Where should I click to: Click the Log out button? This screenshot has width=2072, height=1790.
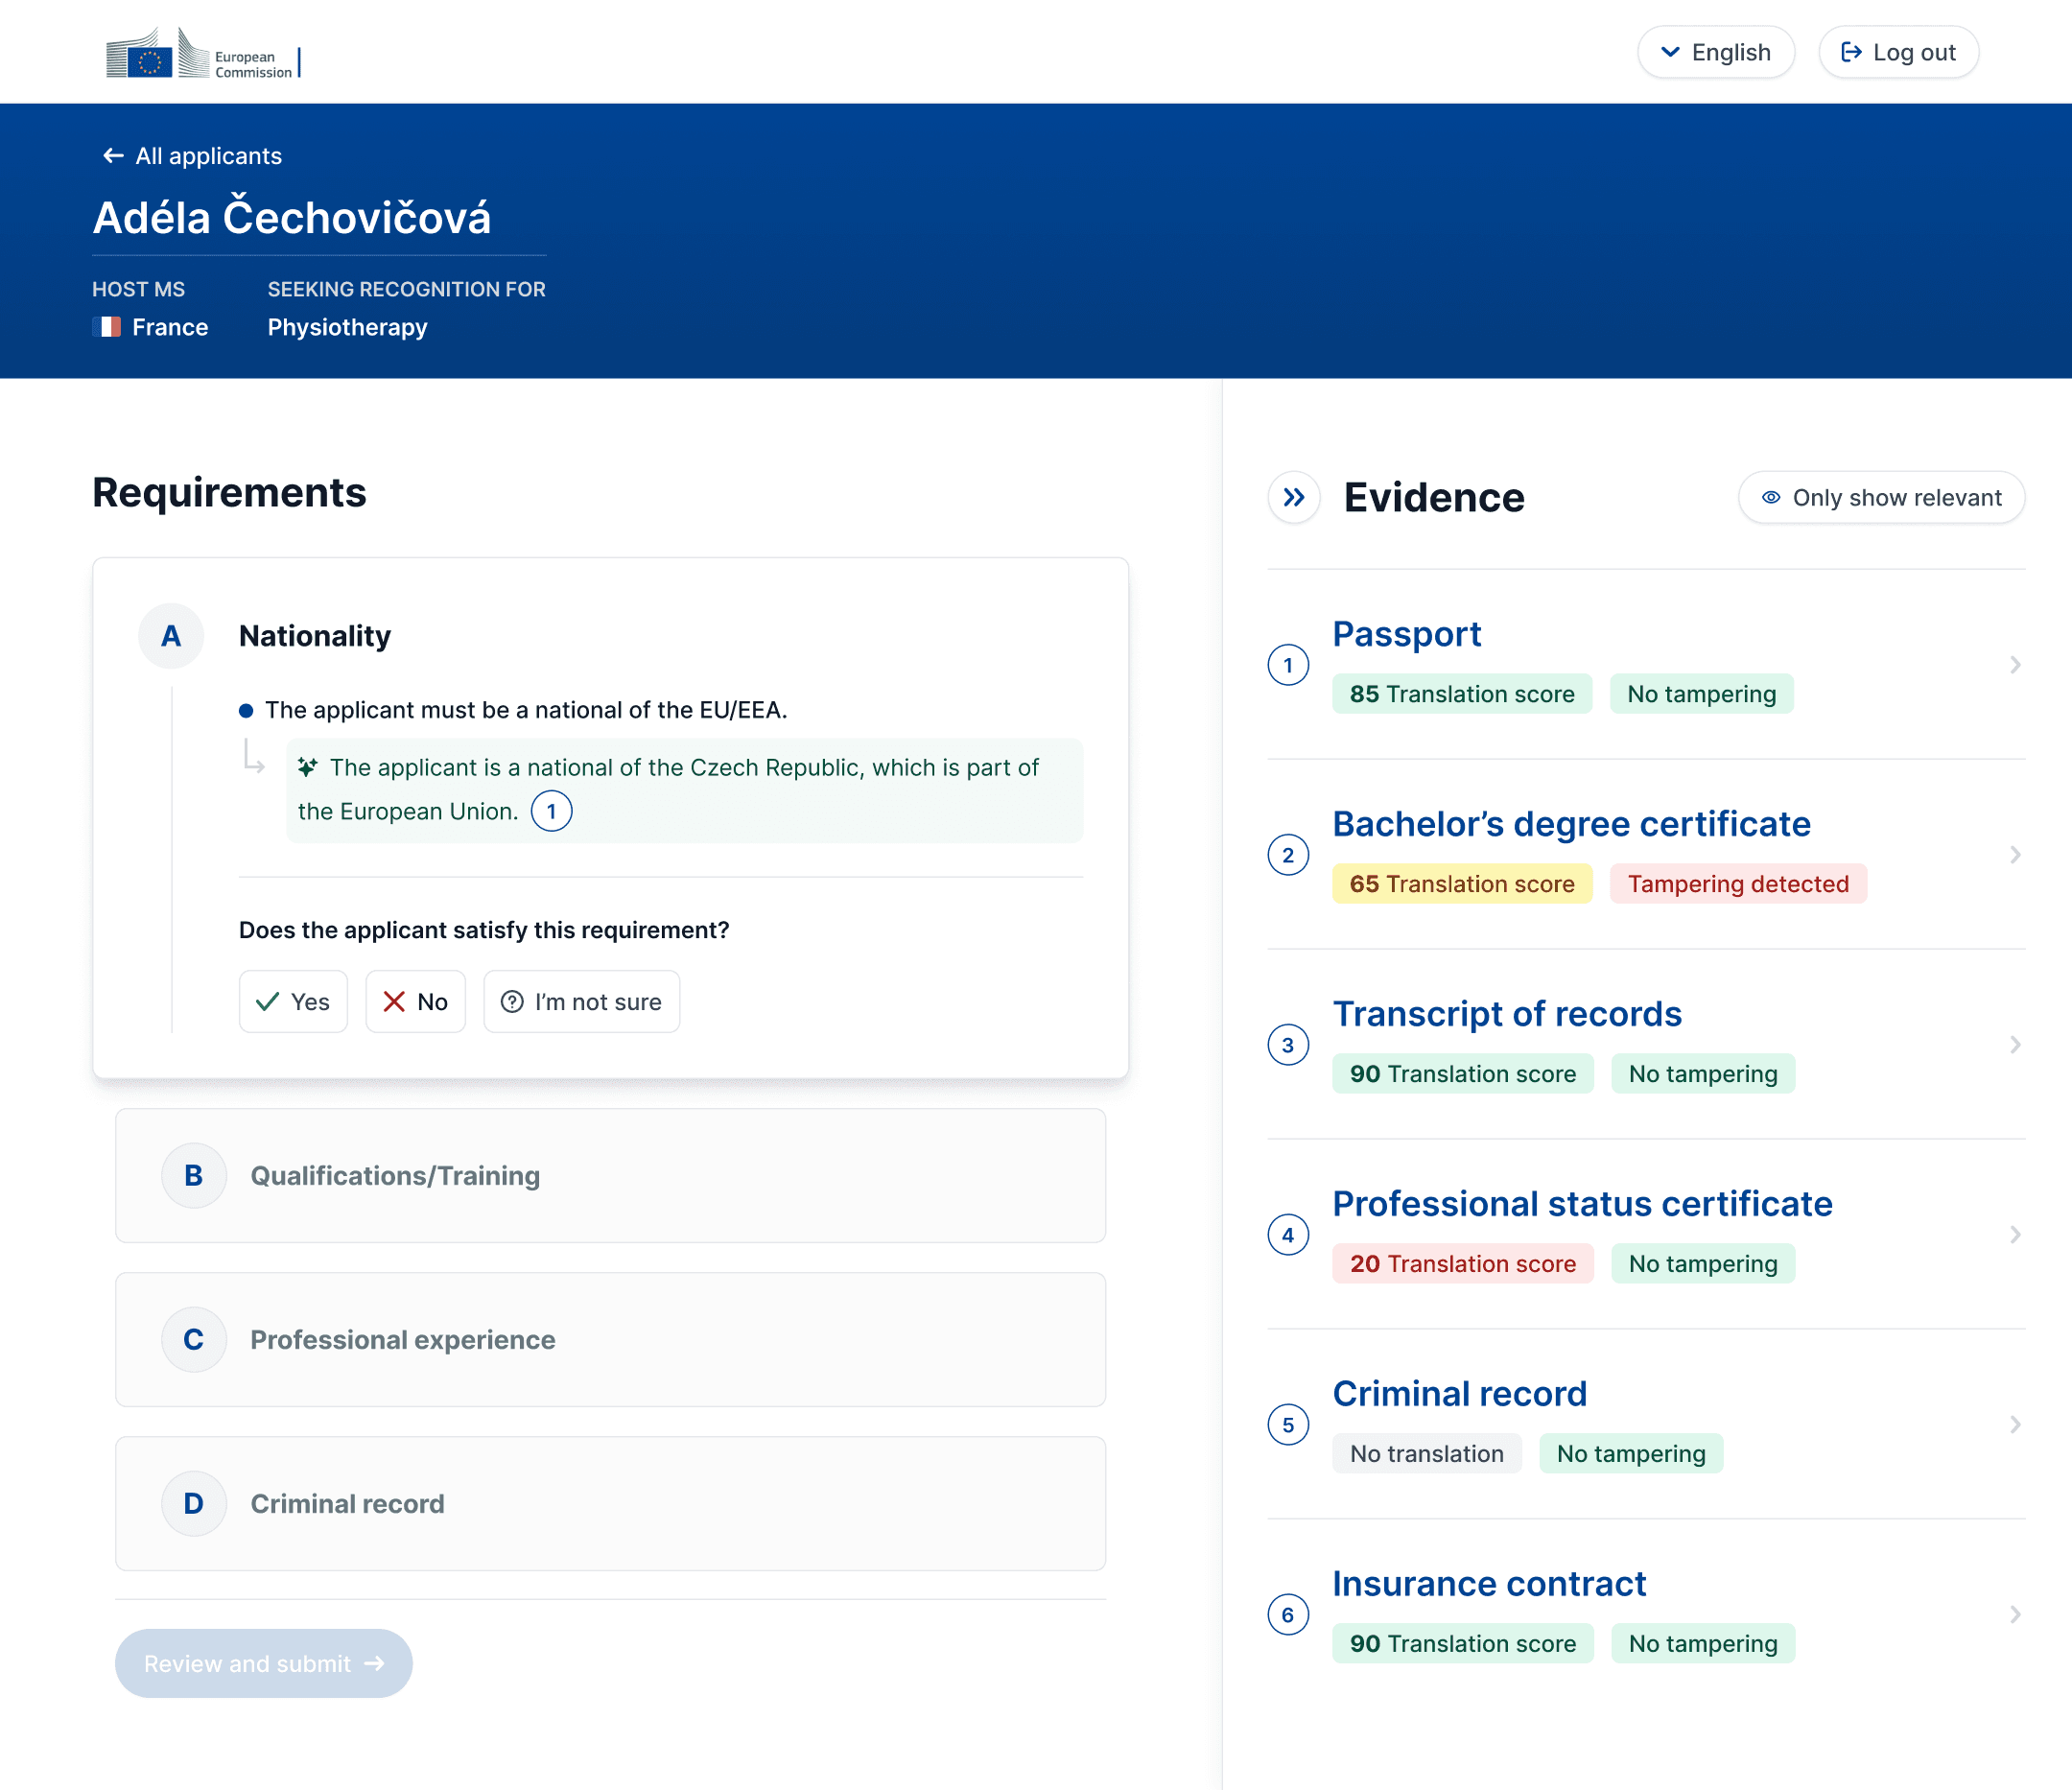click(x=1897, y=52)
